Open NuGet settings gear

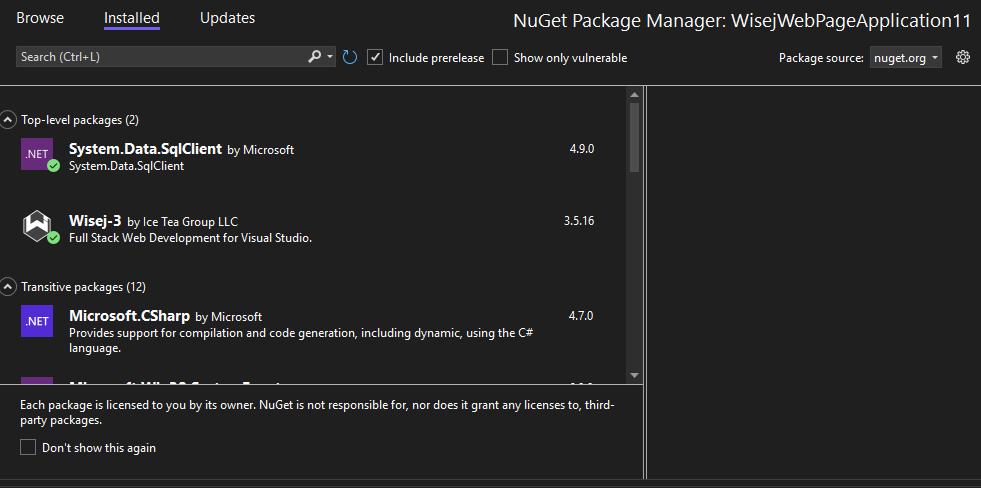[x=963, y=58]
